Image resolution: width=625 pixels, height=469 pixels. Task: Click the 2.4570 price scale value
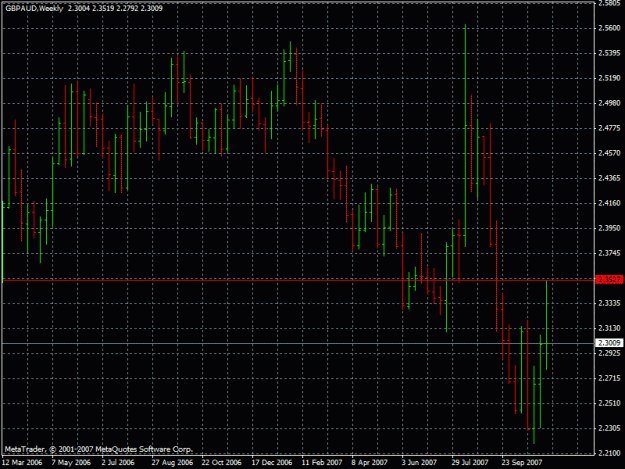click(609, 153)
